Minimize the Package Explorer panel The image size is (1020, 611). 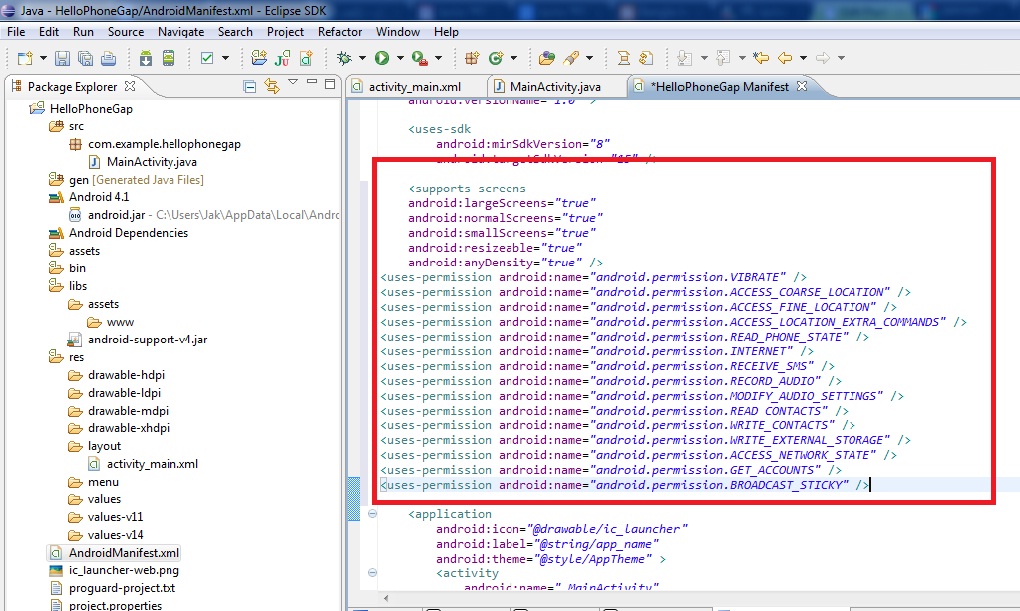coord(312,82)
